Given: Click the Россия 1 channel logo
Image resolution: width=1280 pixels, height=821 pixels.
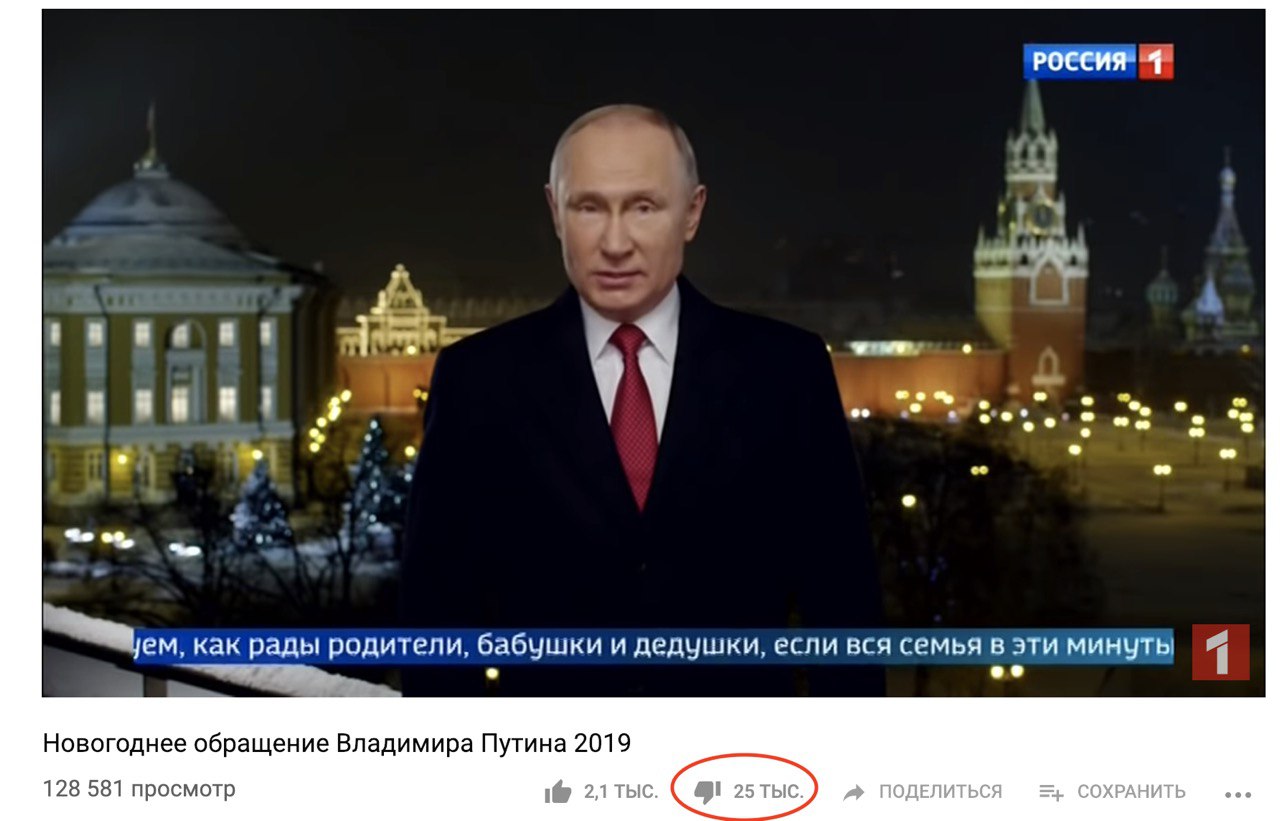Looking at the screenshot, I should (1098, 62).
